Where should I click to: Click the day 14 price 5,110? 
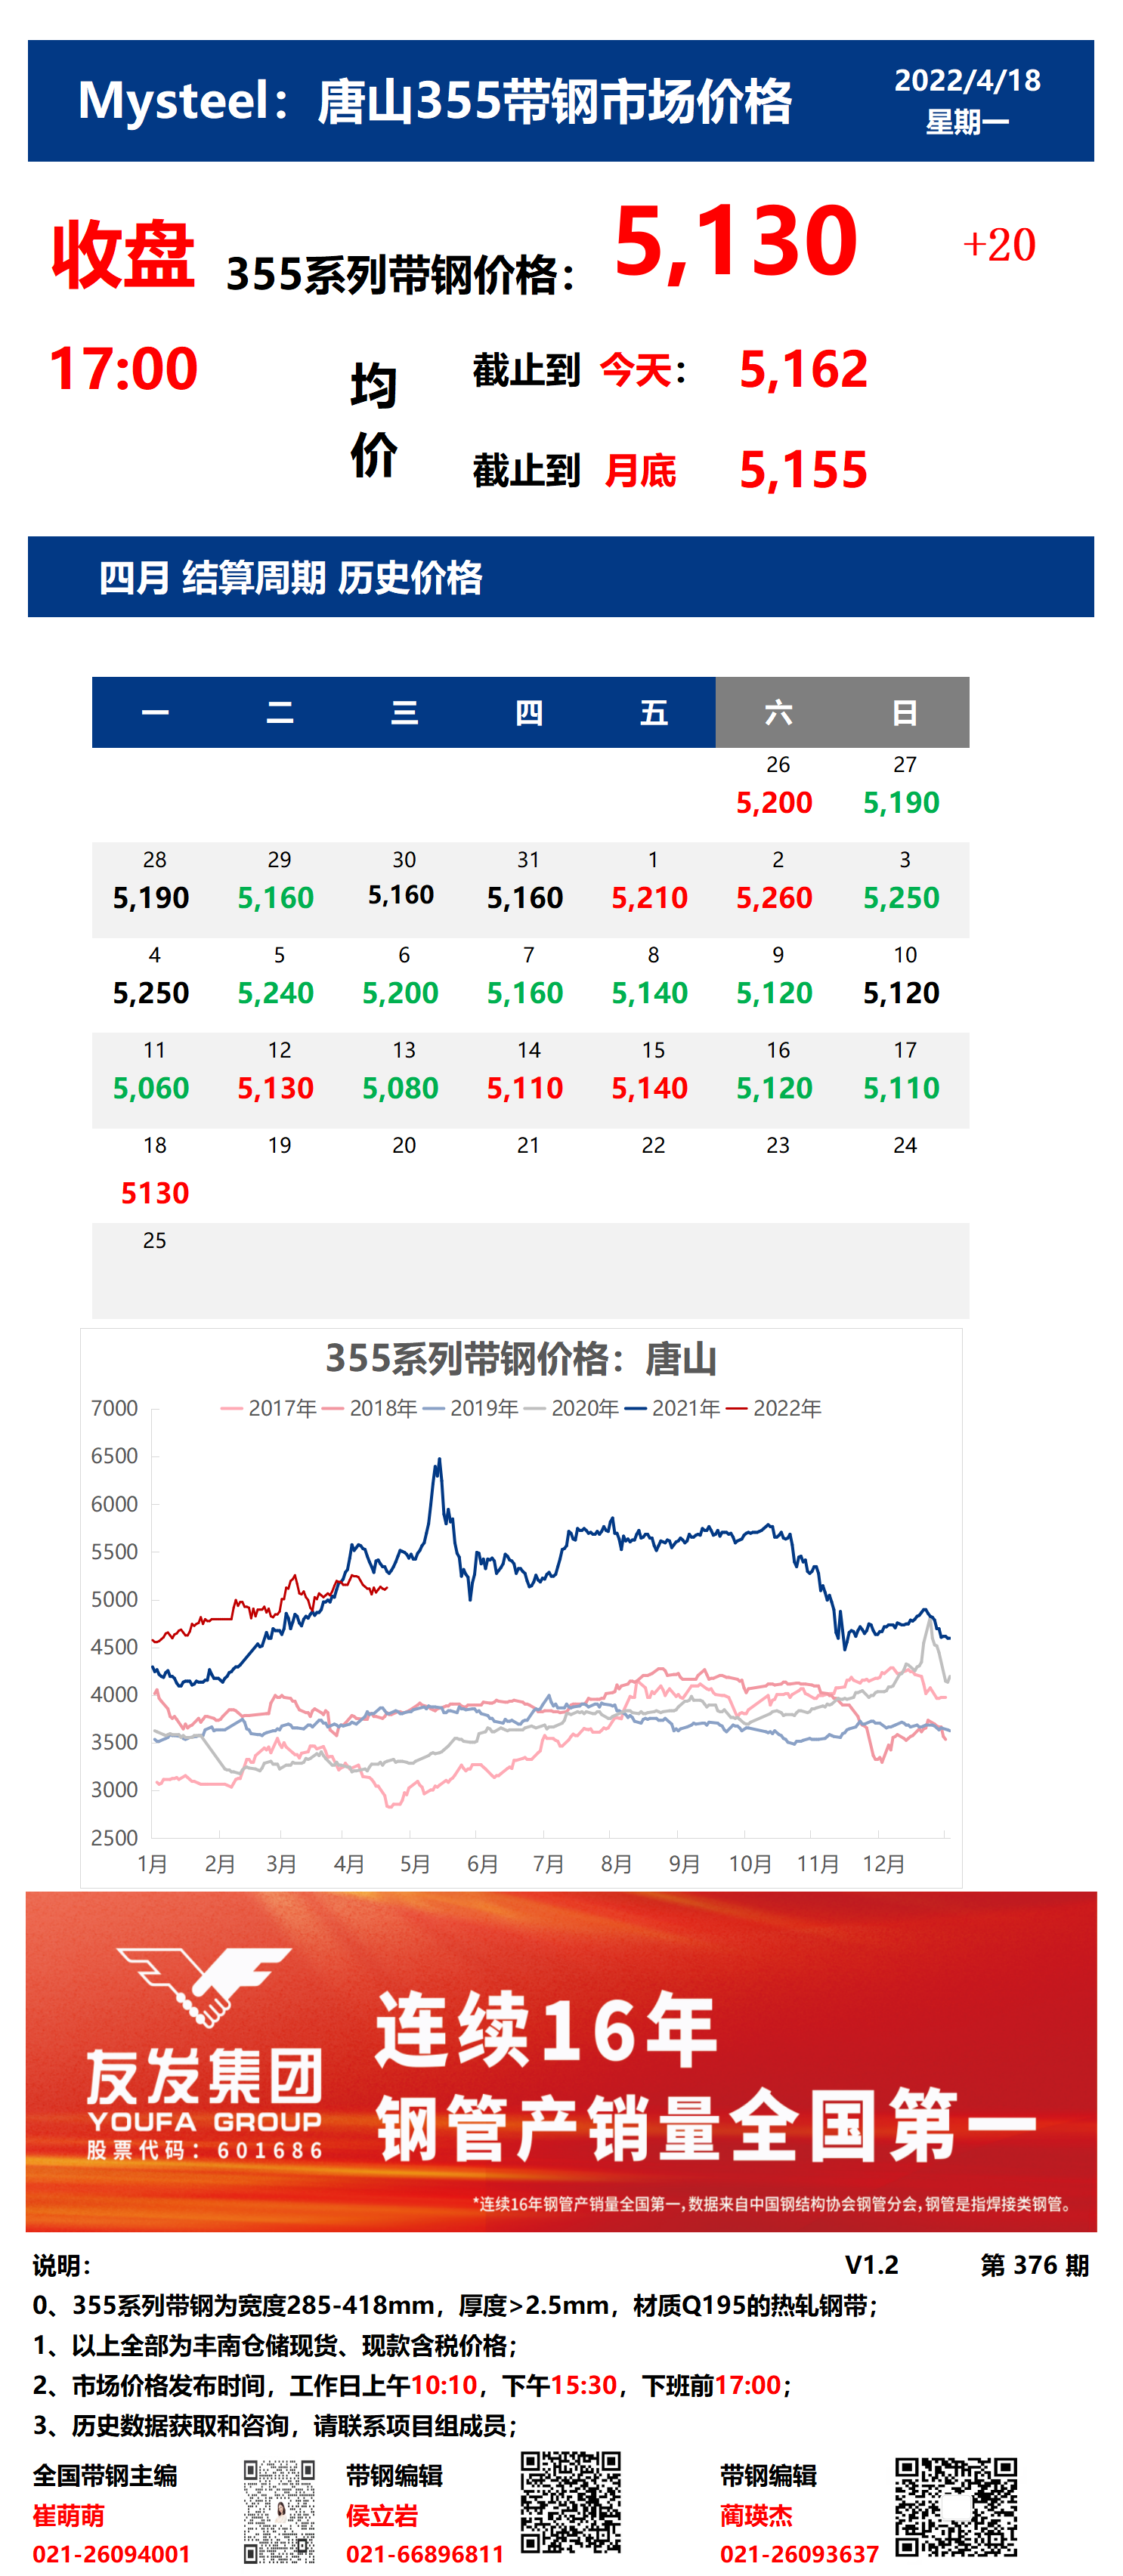click(525, 1087)
